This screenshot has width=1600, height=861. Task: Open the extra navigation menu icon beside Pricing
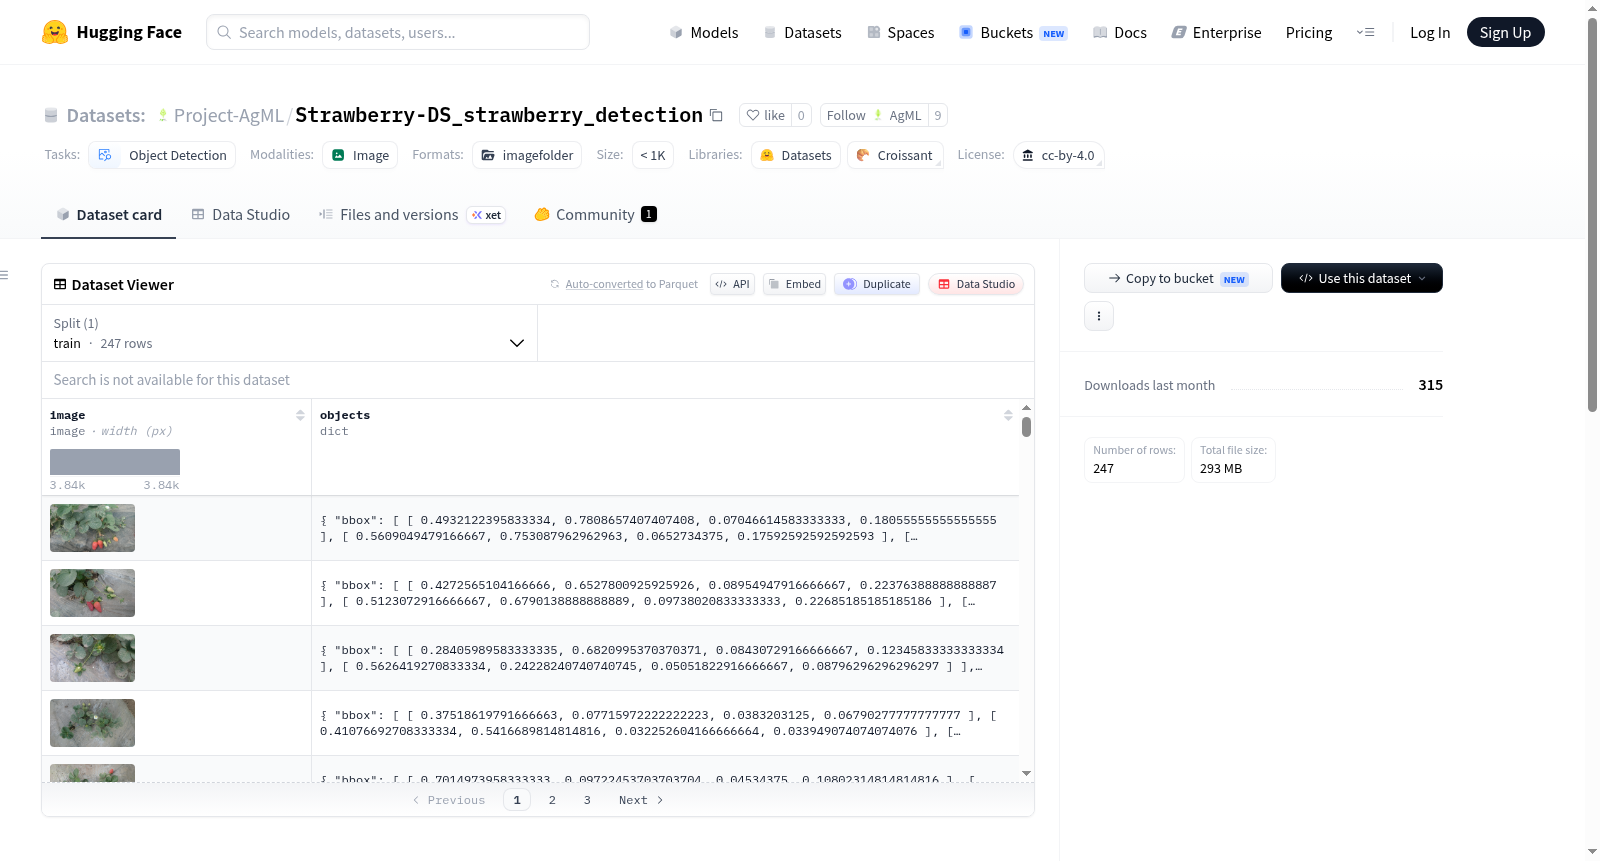tap(1365, 32)
